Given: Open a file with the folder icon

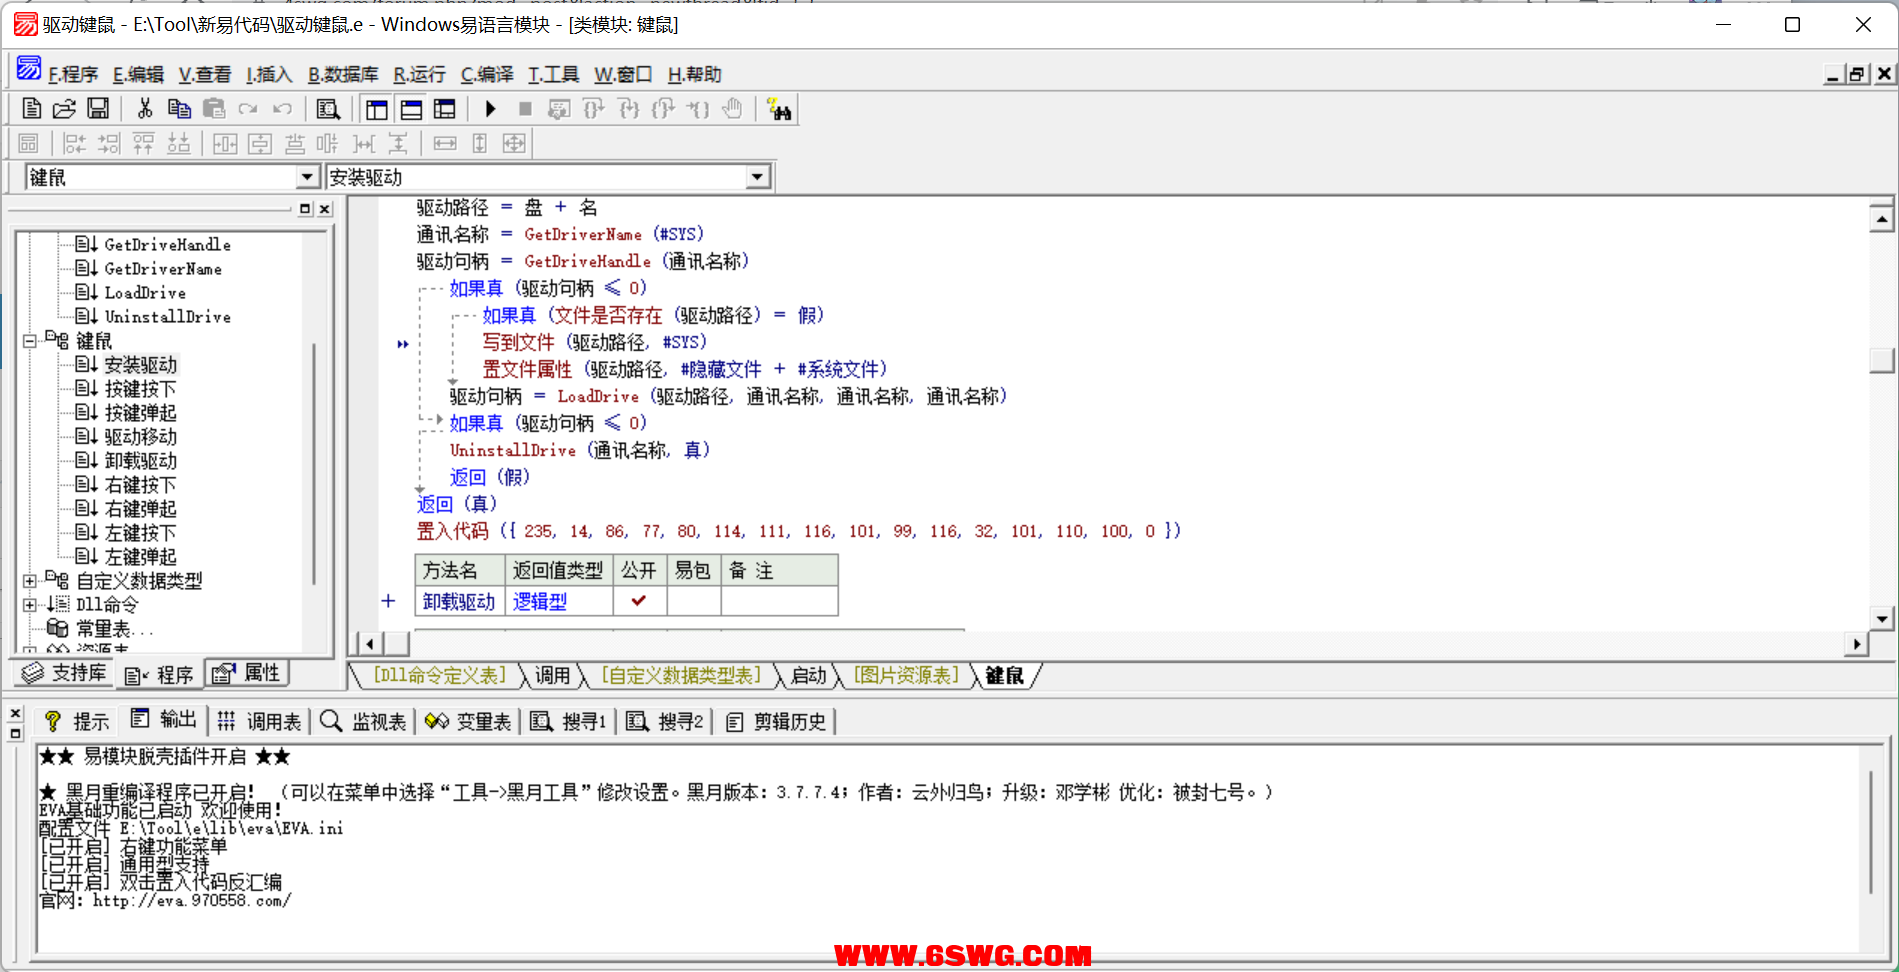Looking at the screenshot, I should pyautogui.click(x=64, y=109).
